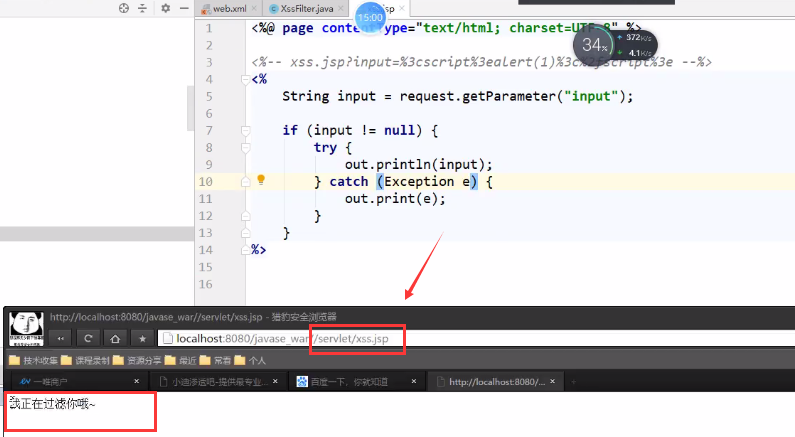The width and height of the screenshot is (795, 437).
Task: Click the locate-file target icon in panel
Action: coord(124,8)
